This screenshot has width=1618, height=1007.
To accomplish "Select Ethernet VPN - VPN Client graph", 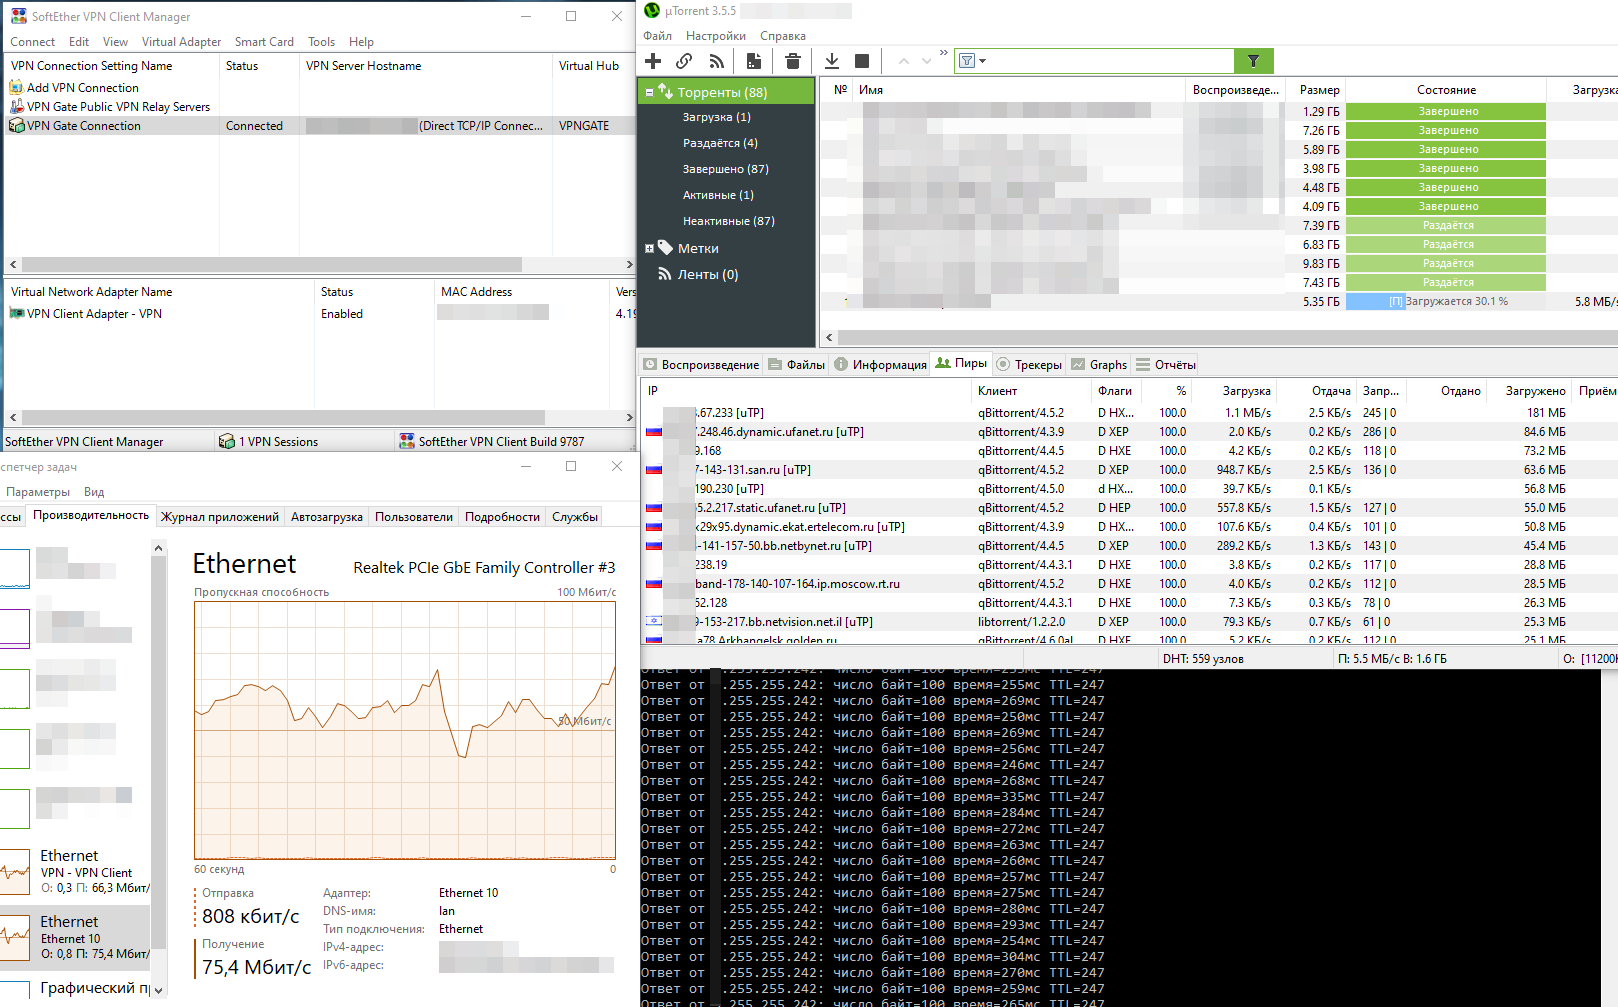I will click(x=75, y=871).
